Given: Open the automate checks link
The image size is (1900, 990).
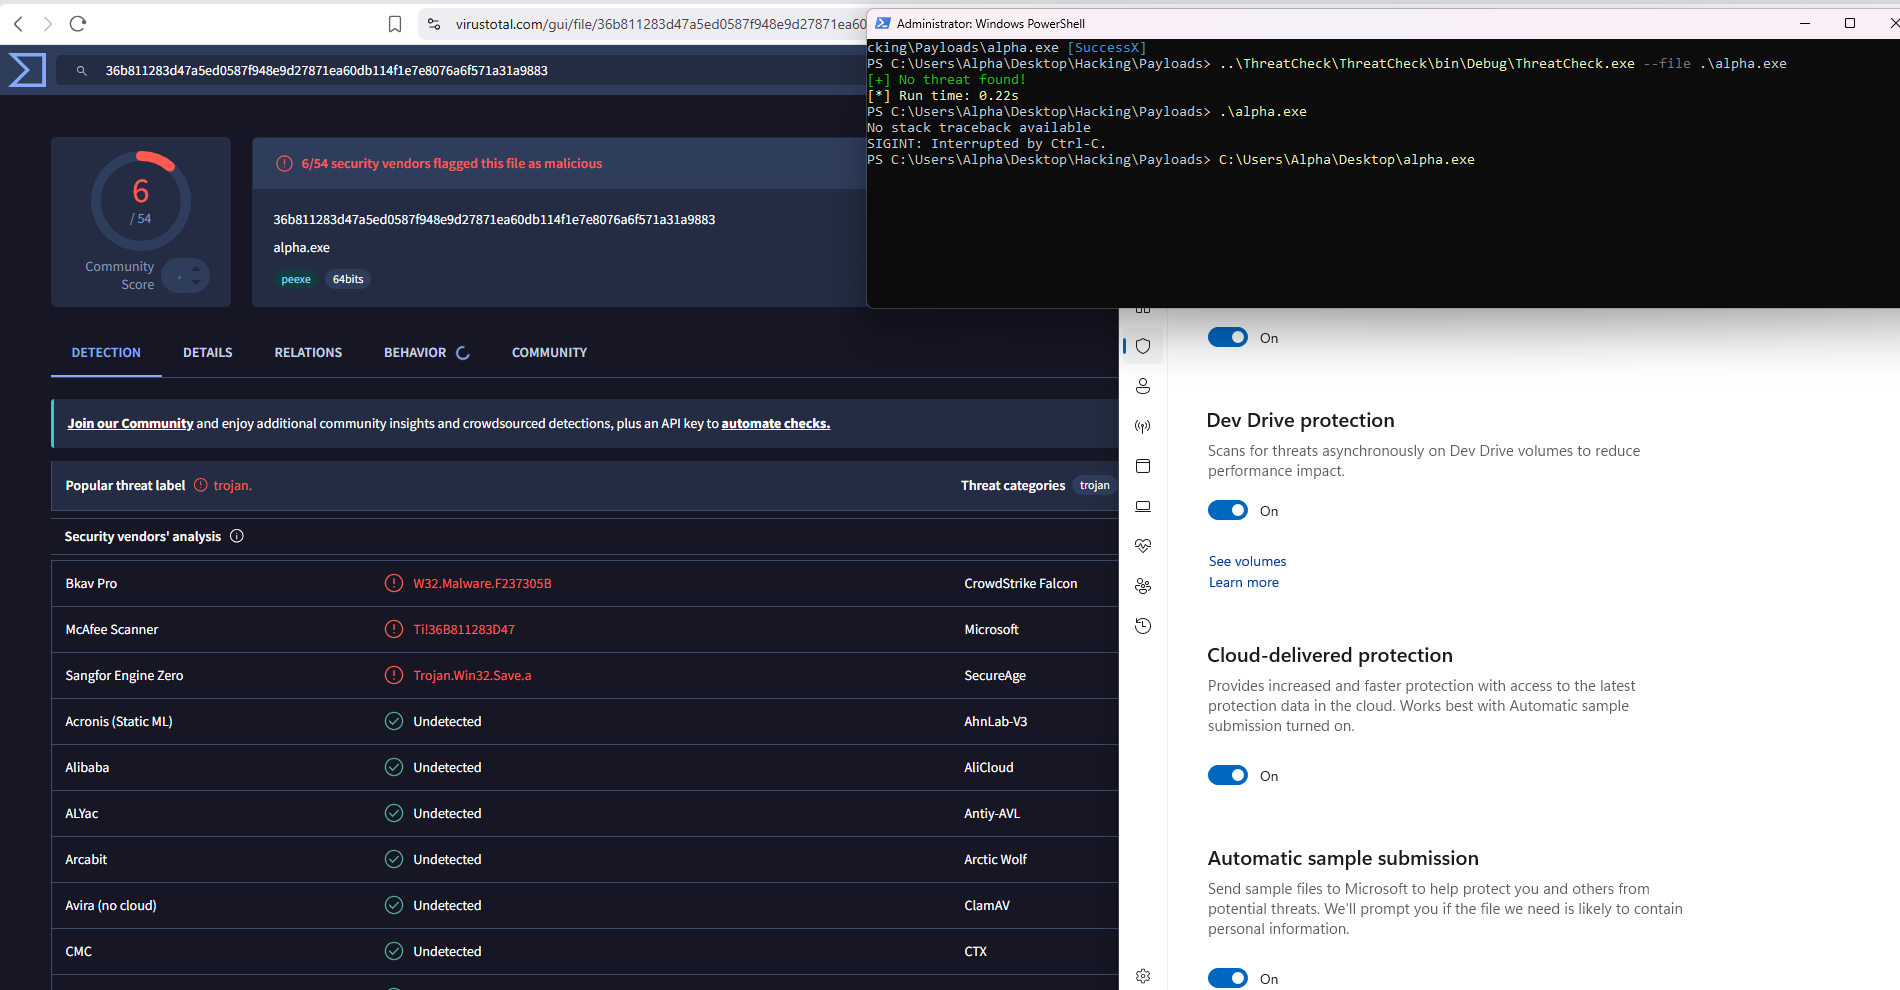Looking at the screenshot, I should [776, 424].
